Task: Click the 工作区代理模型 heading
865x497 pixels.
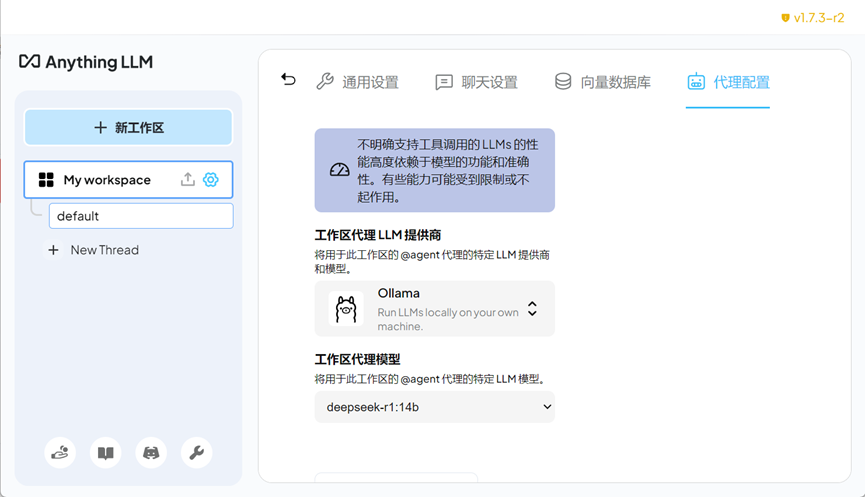Action: tap(357, 359)
